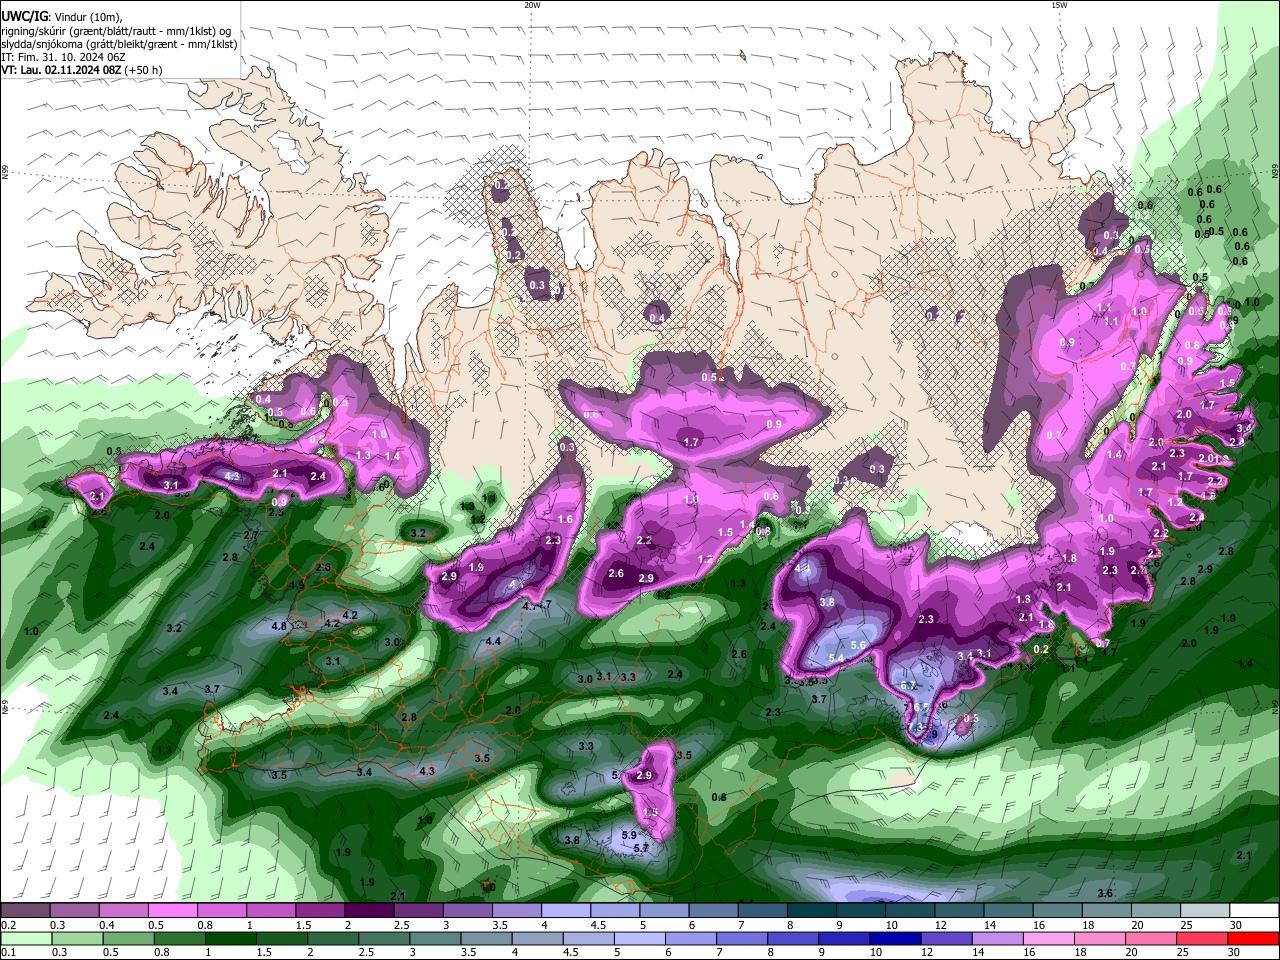This screenshot has width=1280, height=960.
Task: Click the '4.8' precipitation value on the map
Action: [279, 626]
